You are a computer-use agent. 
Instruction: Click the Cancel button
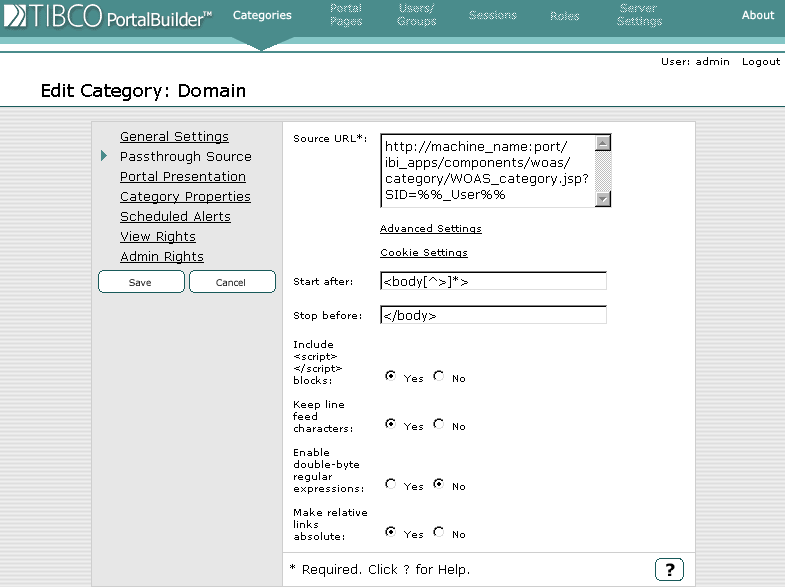[231, 282]
